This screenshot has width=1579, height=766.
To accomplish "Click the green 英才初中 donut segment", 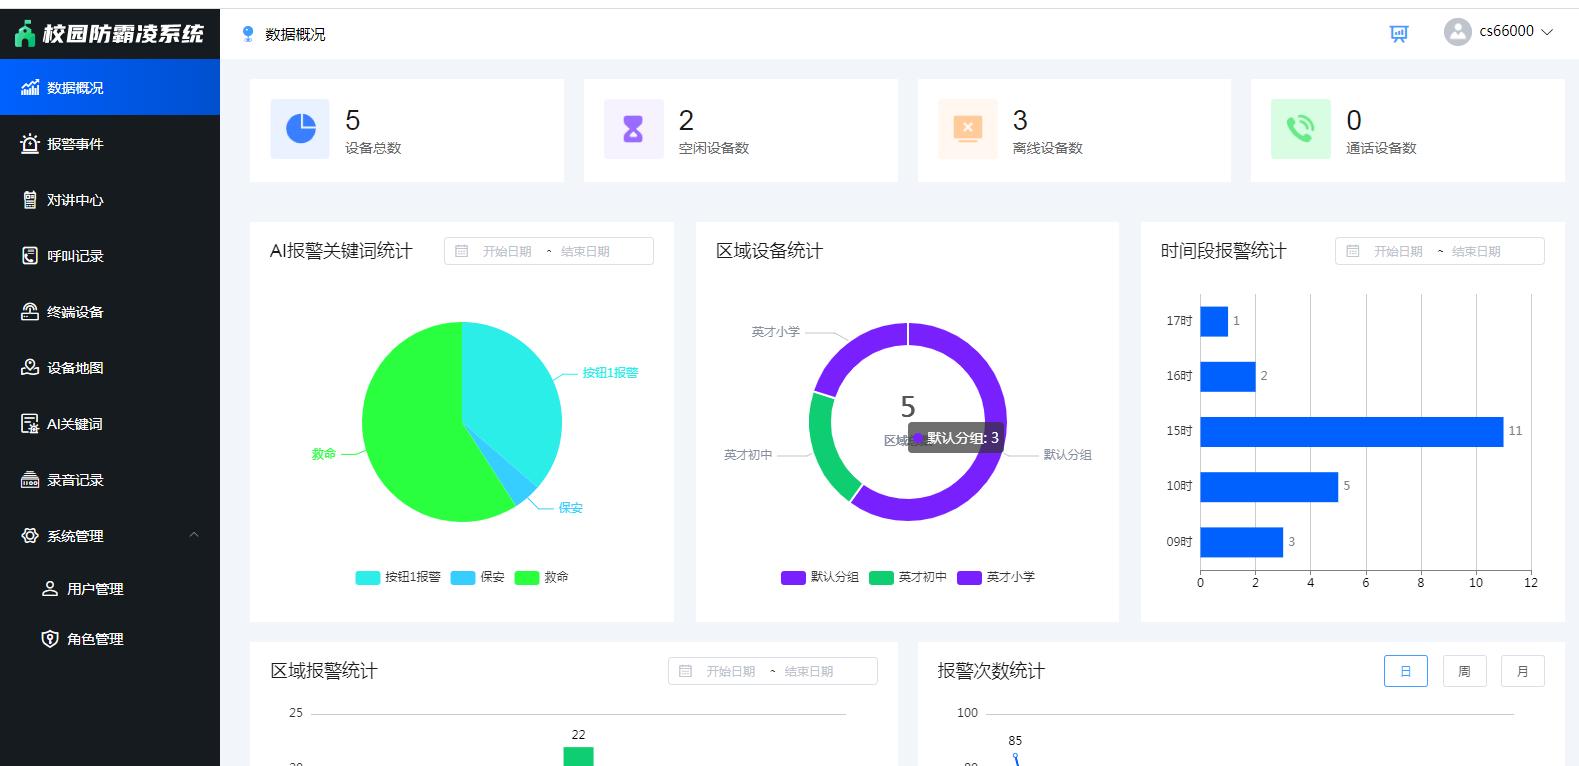I will point(828,450).
